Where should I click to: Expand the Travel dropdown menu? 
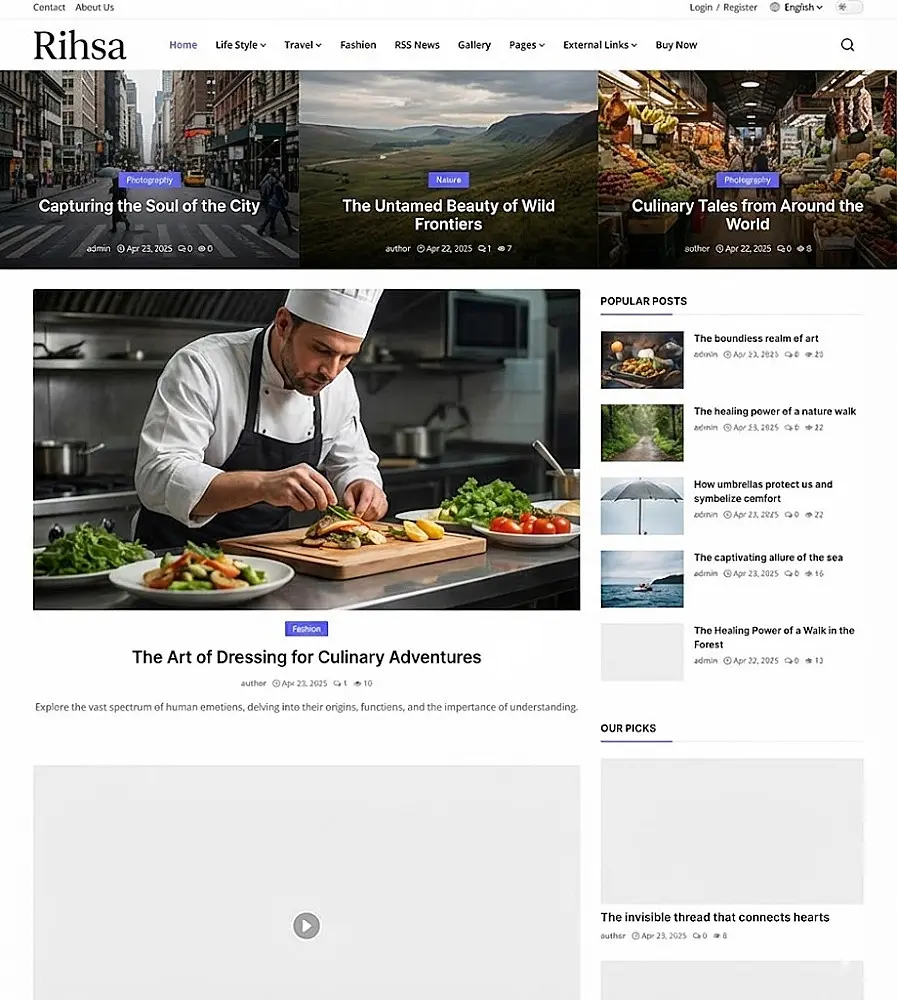click(x=303, y=45)
